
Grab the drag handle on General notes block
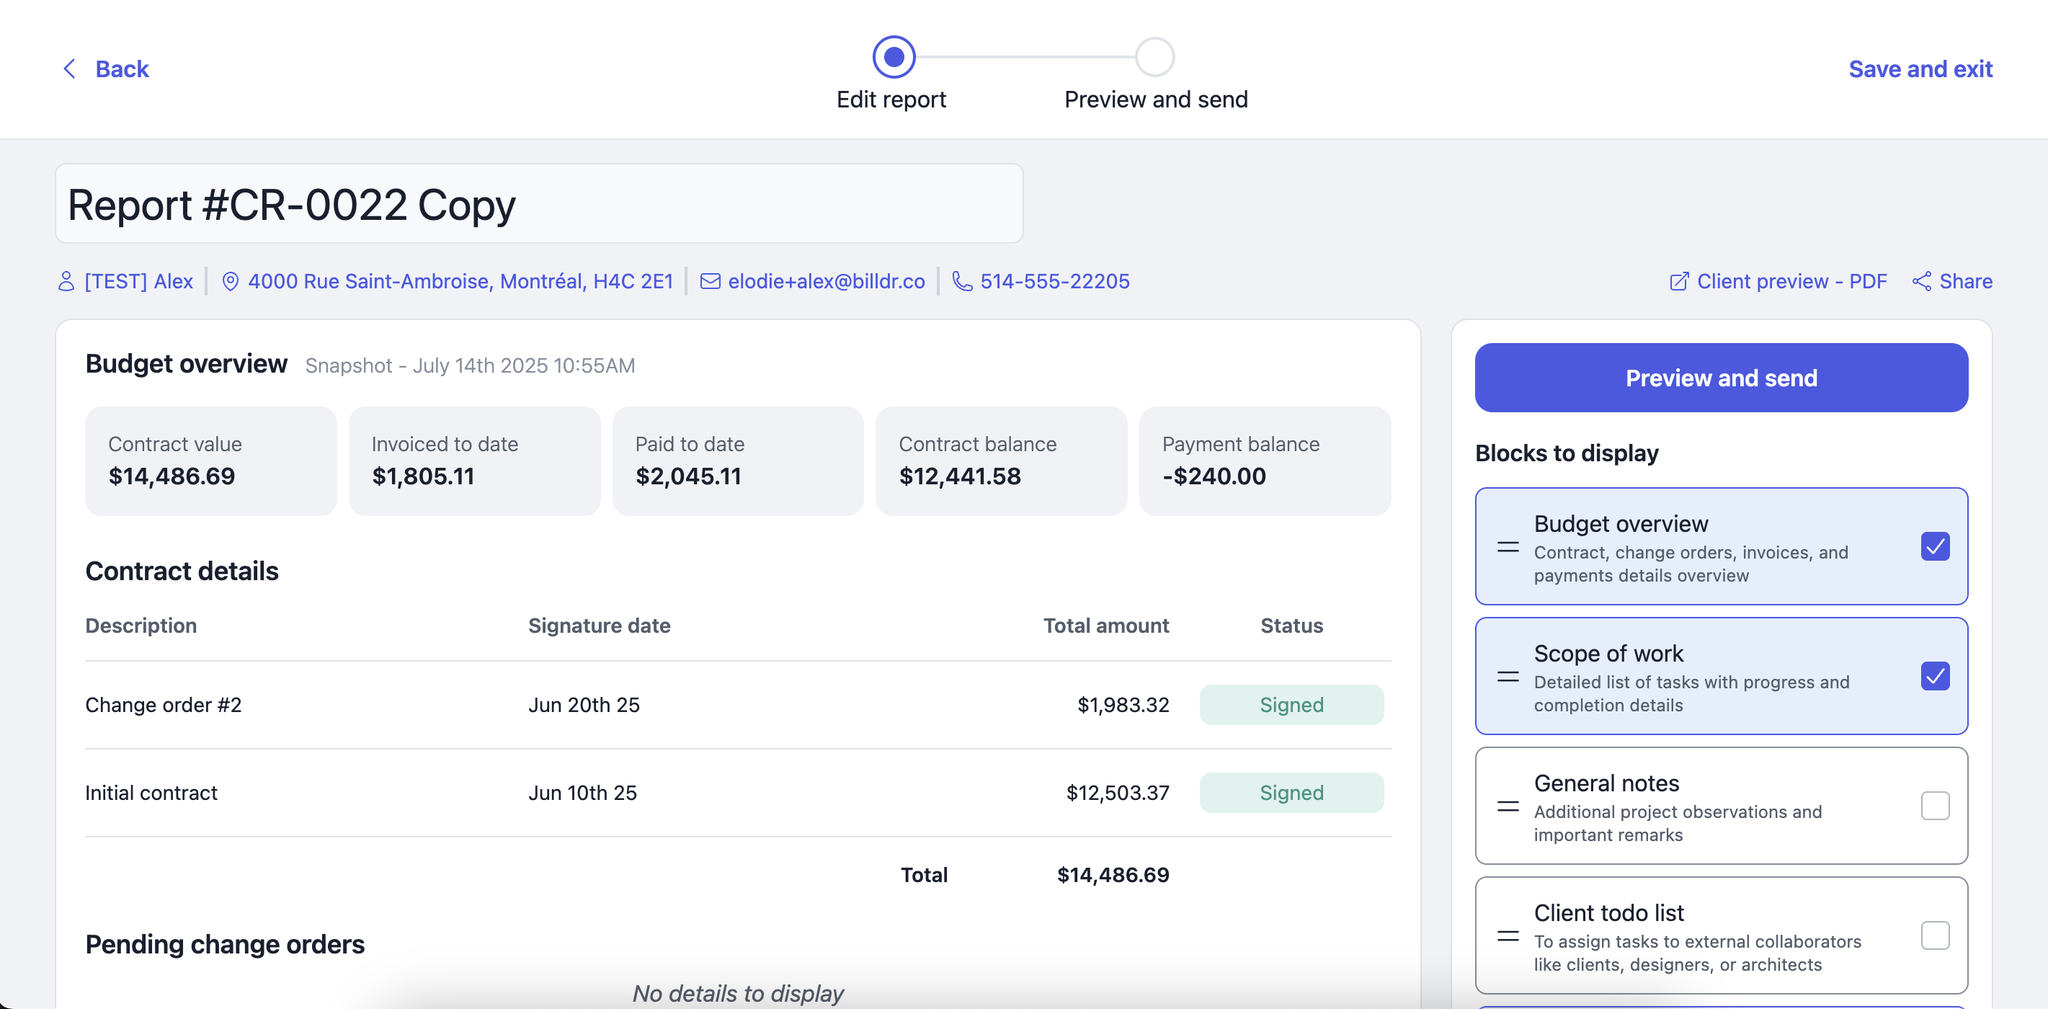[1508, 806]
